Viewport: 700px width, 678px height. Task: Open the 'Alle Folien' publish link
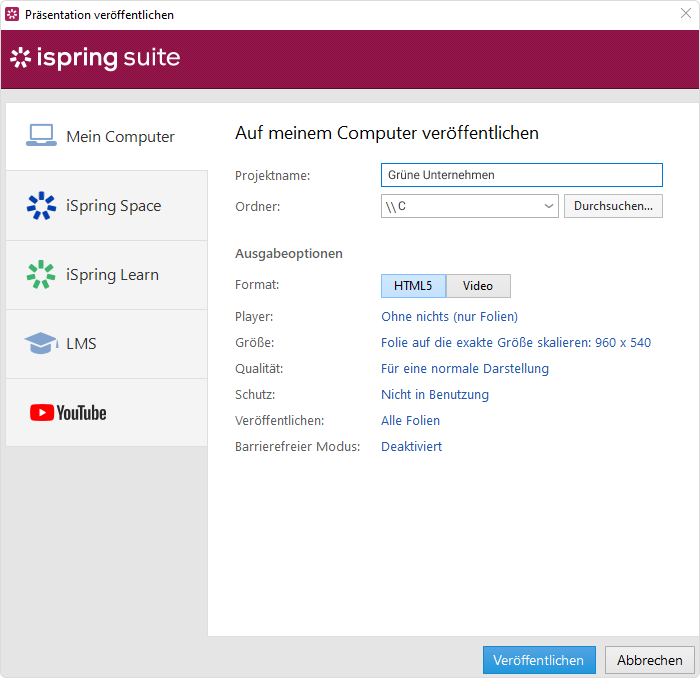pyautogui.click(x=410, y=420)
